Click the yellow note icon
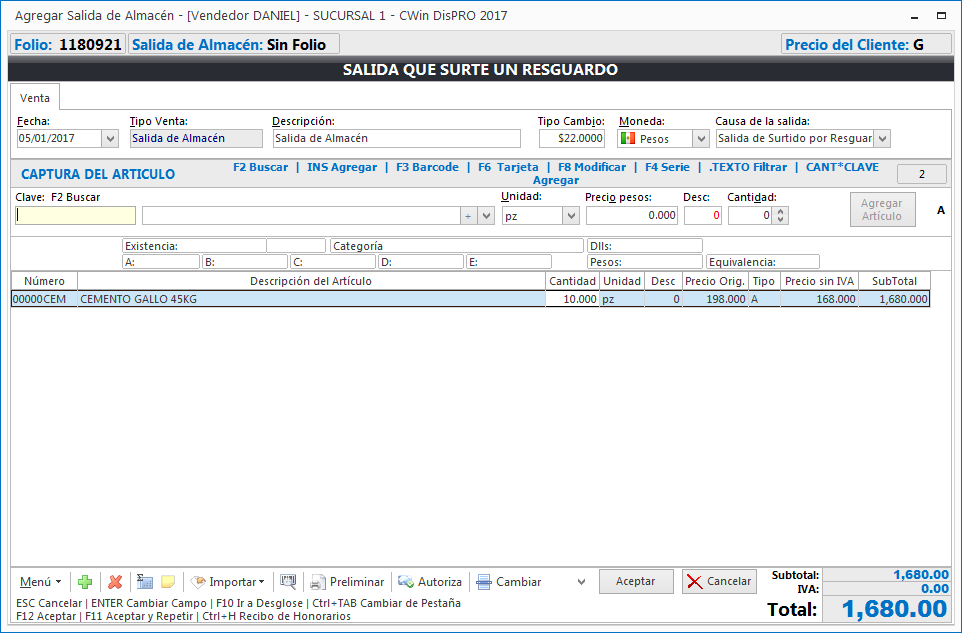 point(168,582)
